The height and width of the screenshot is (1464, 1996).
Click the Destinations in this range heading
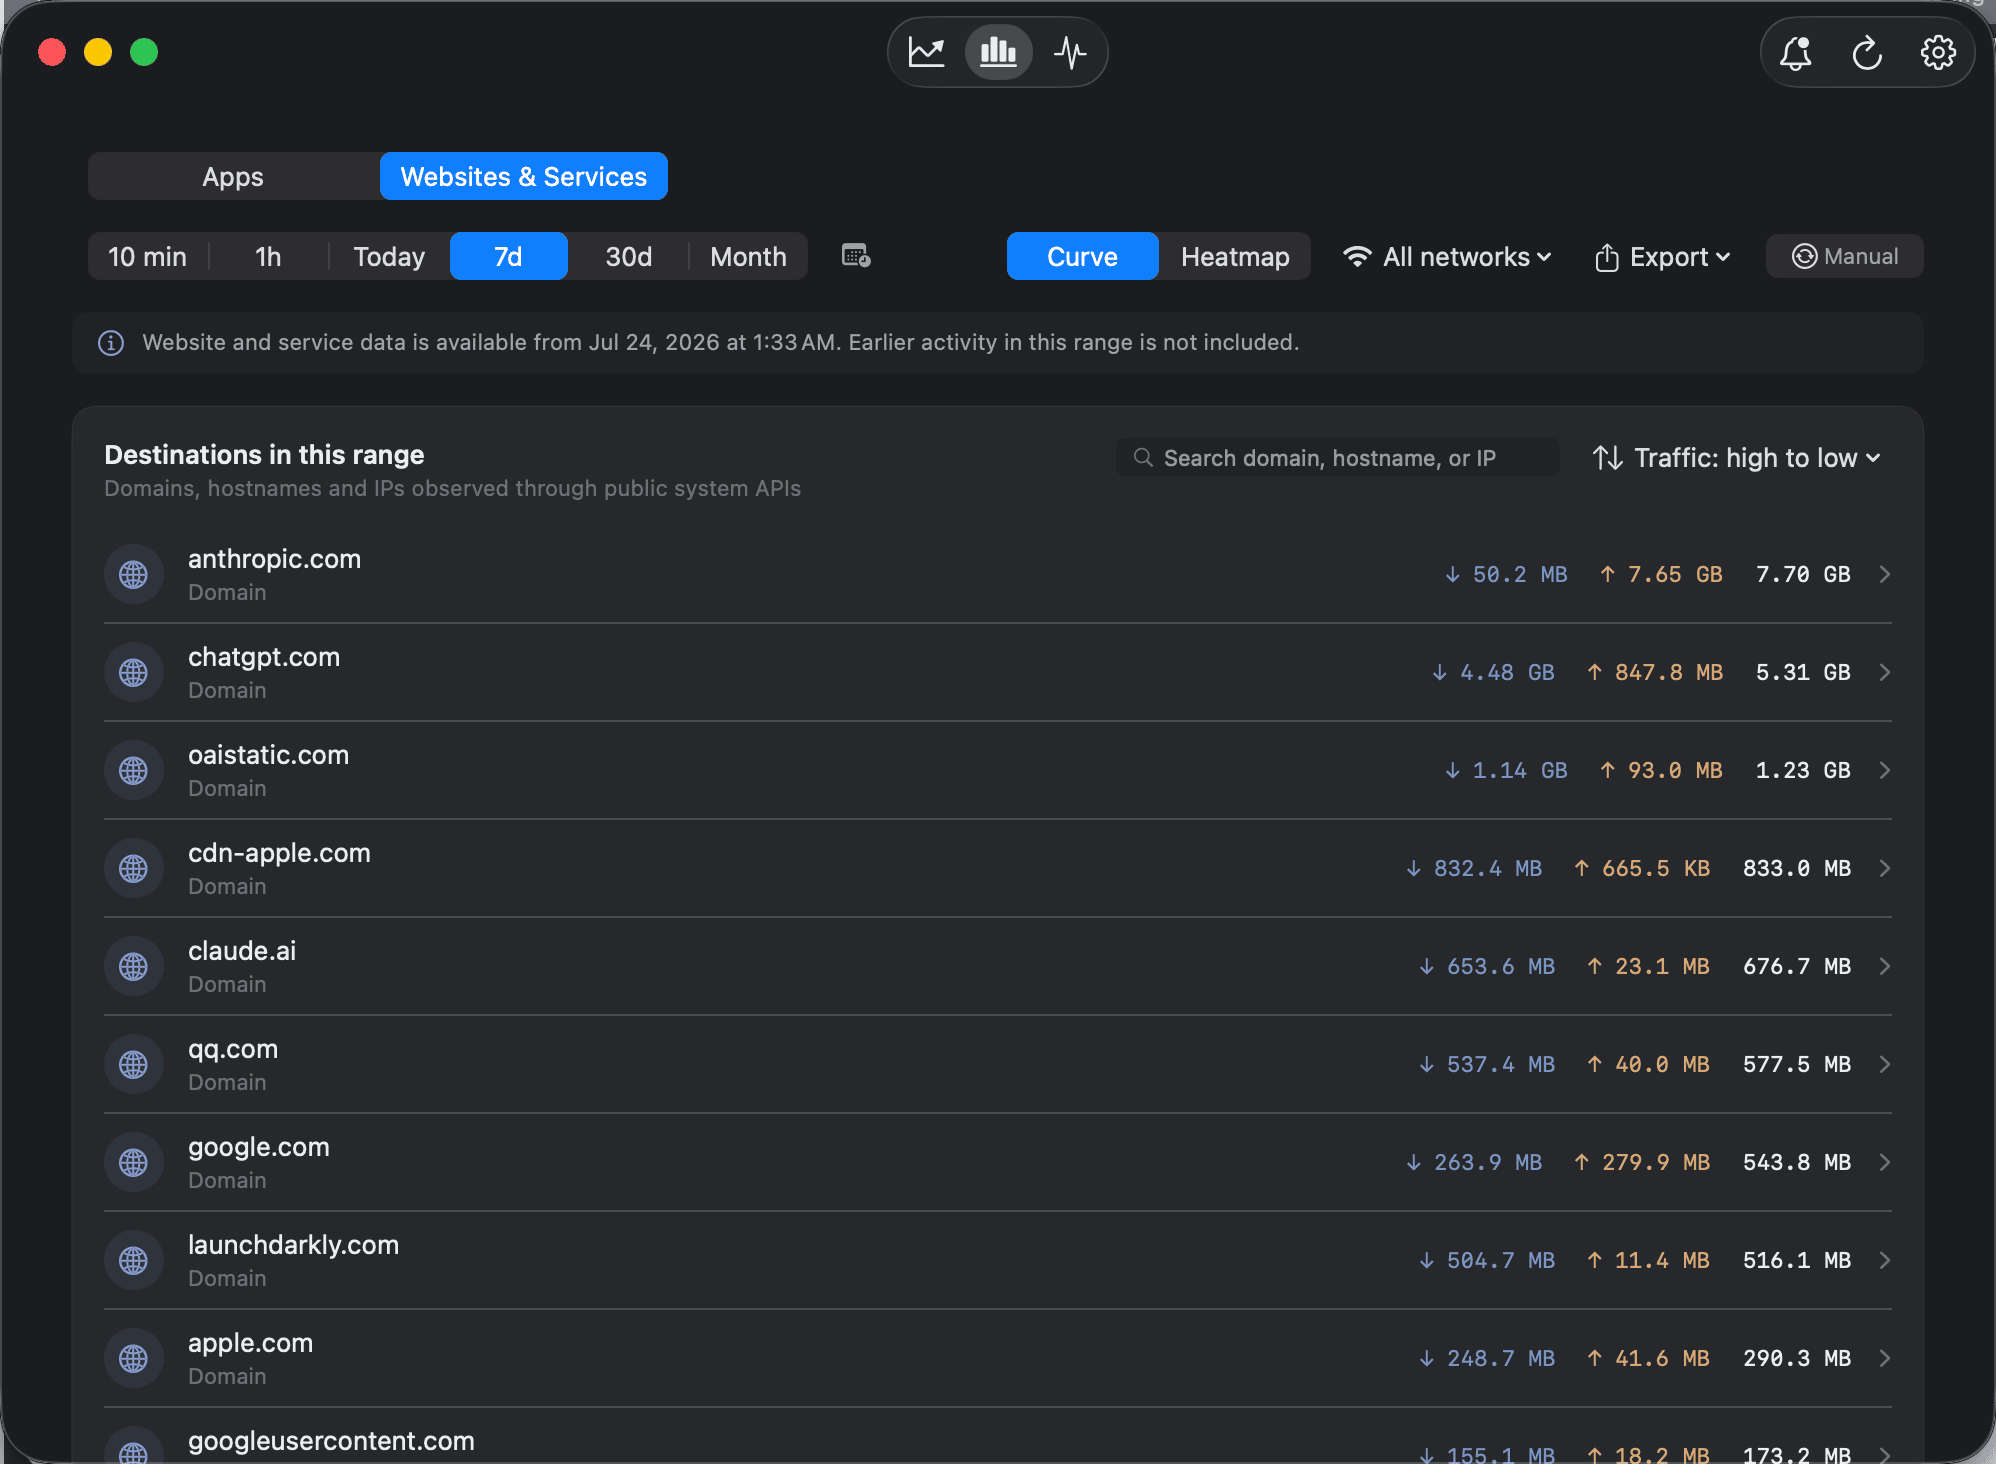264,455
